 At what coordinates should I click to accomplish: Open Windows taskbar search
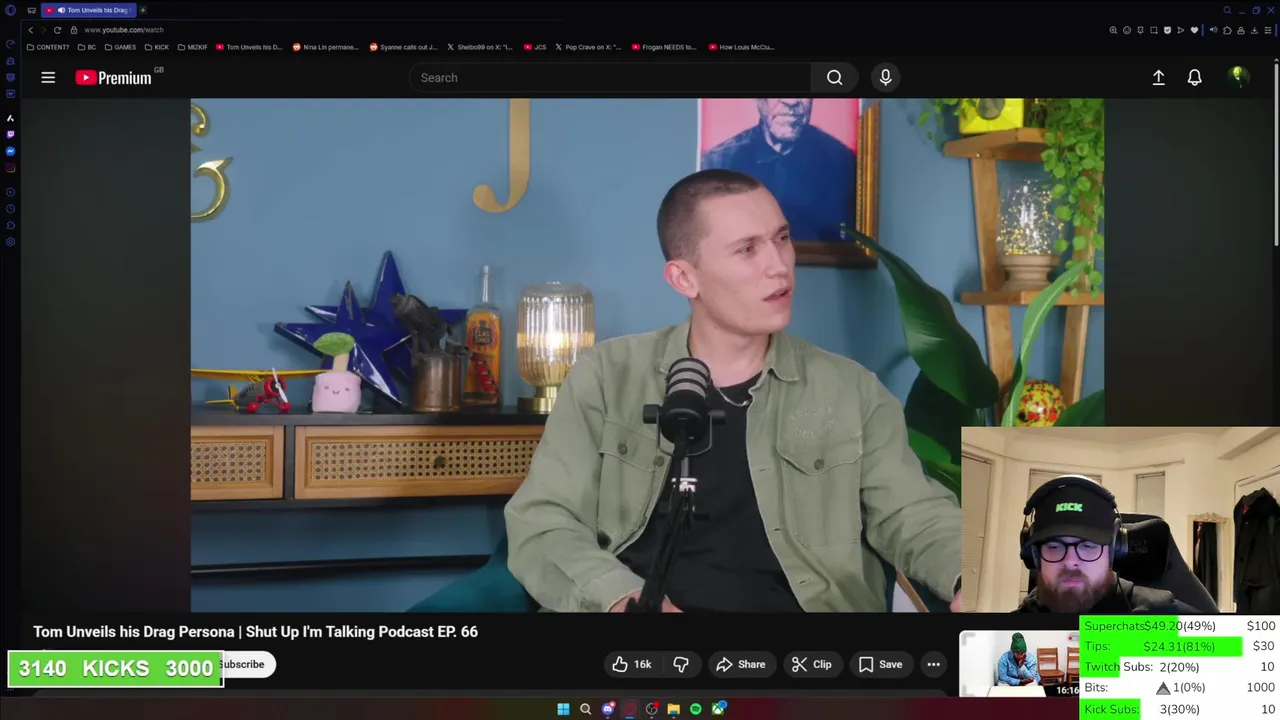585,709
